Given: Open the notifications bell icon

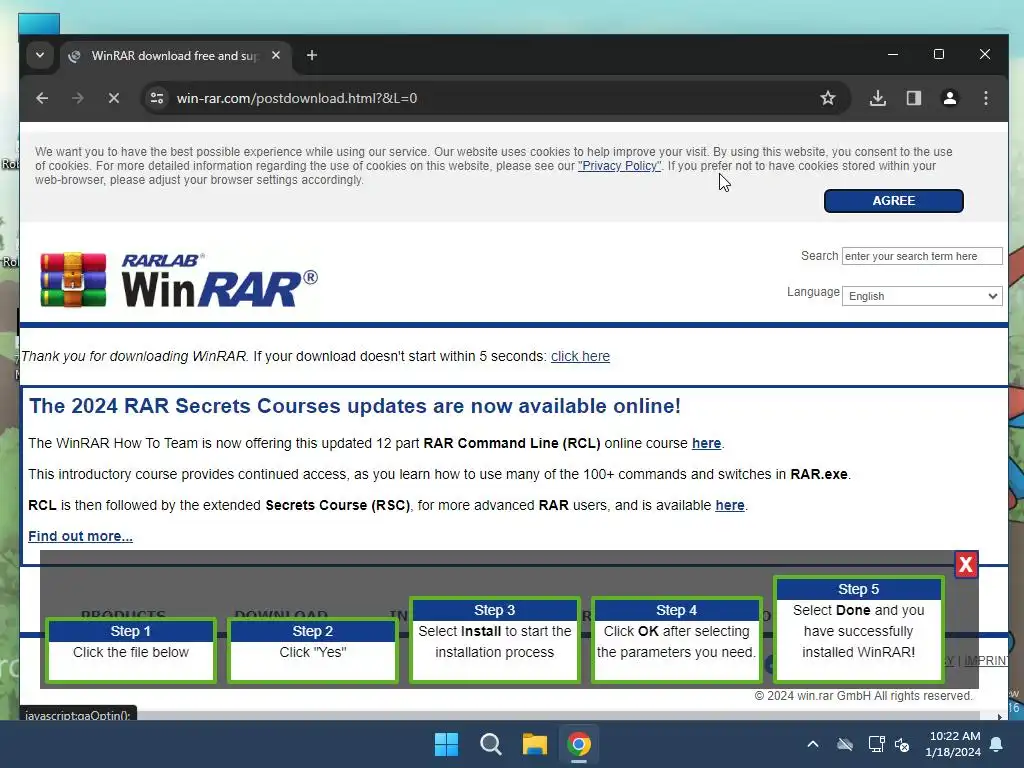Looking at the screenshot, I should tap(997, 744).
